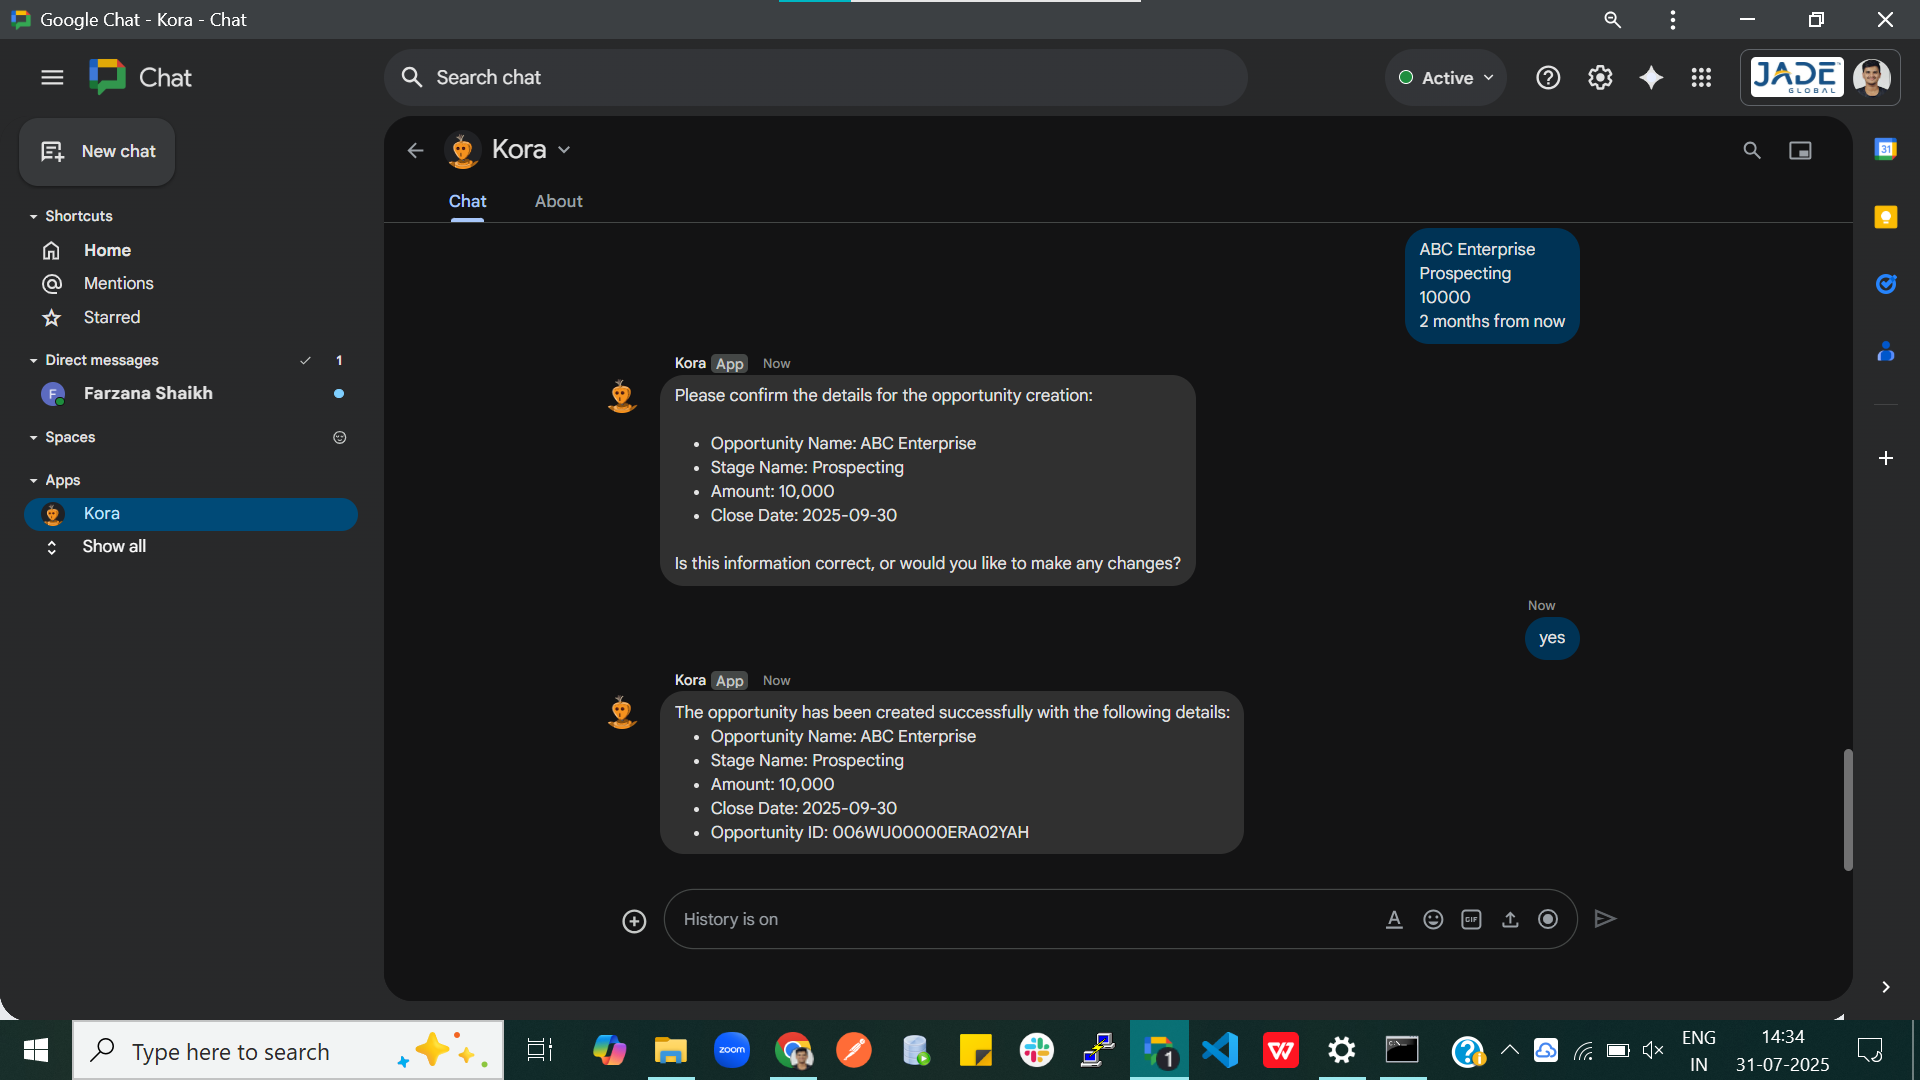Click Show all under Apps
This screenshot has width=1920, height=1080.
[113, 546]
